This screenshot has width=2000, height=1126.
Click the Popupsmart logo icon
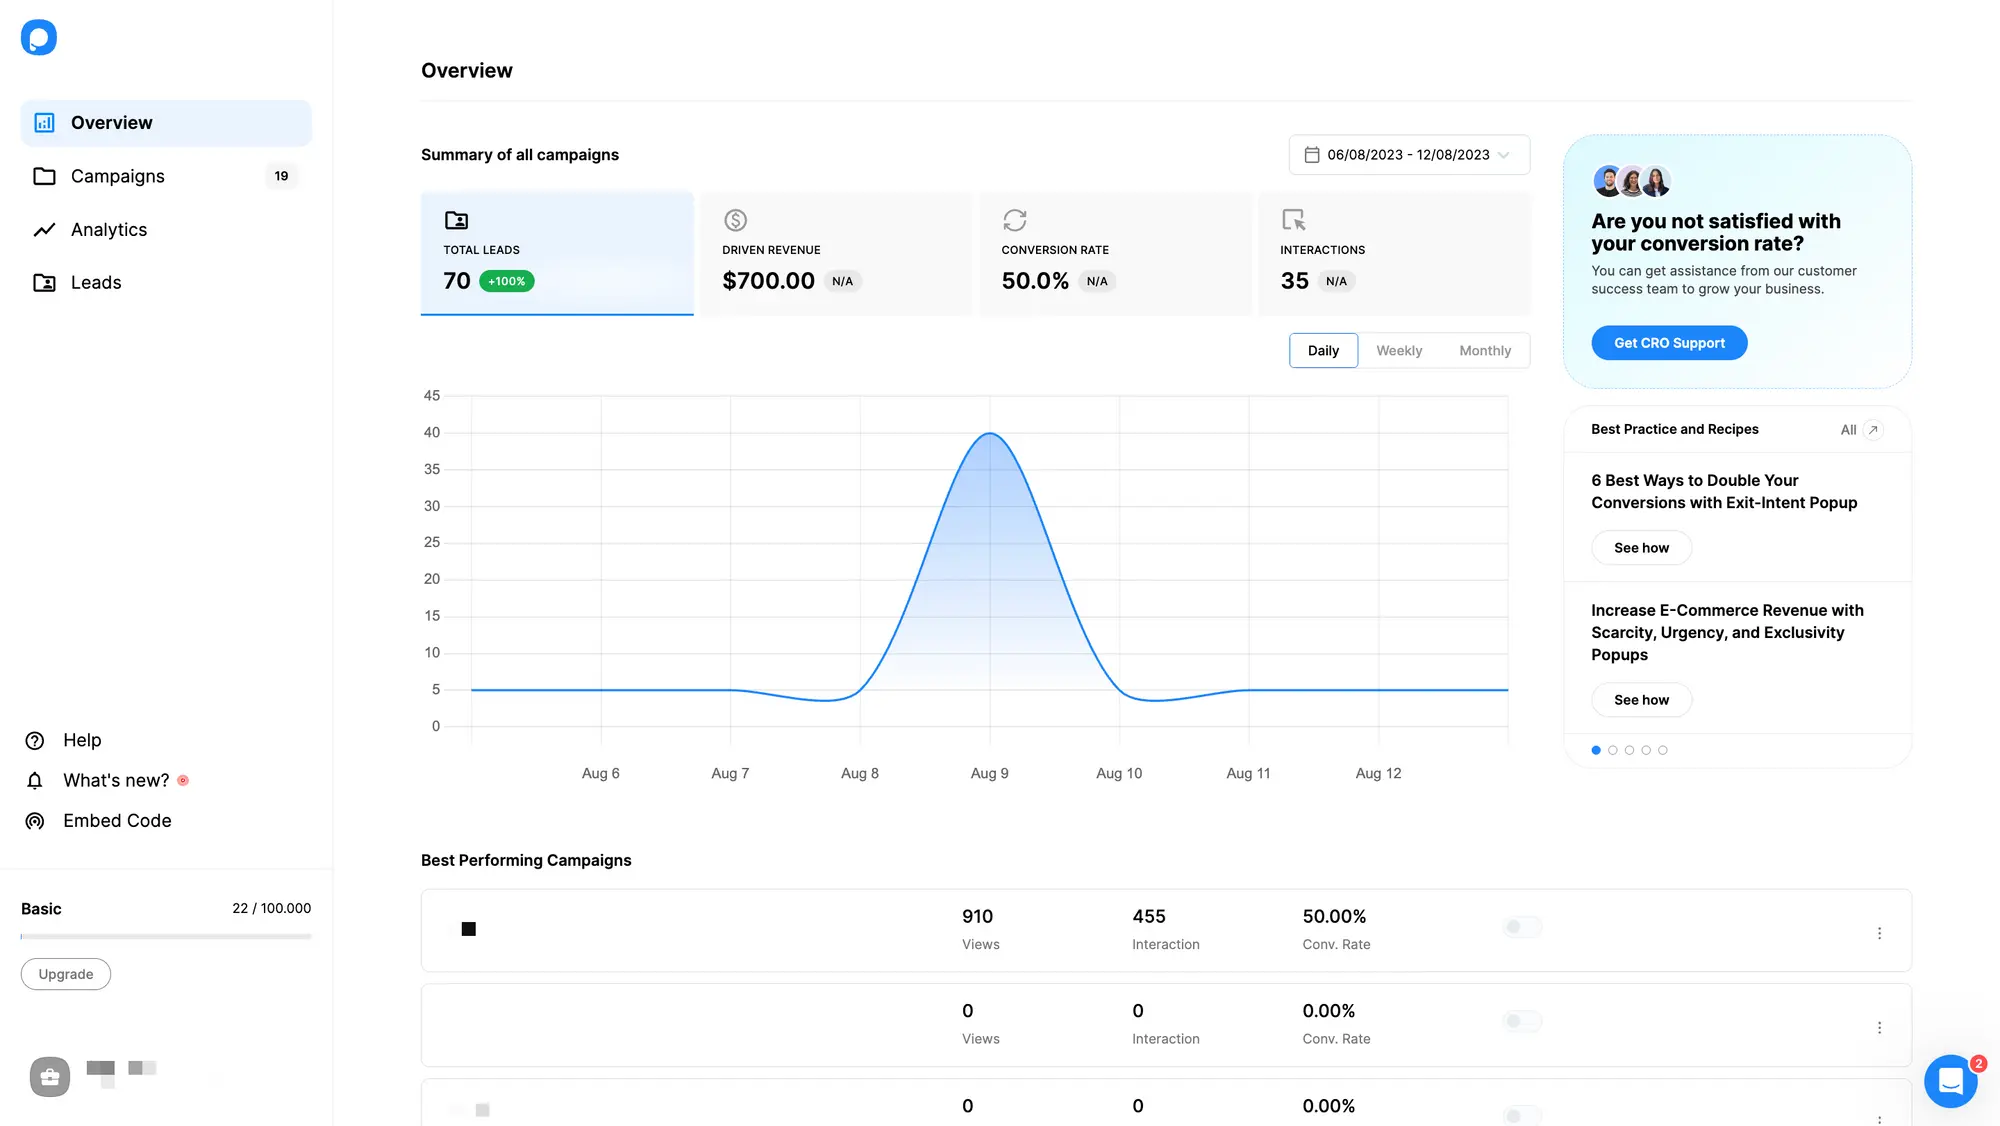[x=39, y=38]
